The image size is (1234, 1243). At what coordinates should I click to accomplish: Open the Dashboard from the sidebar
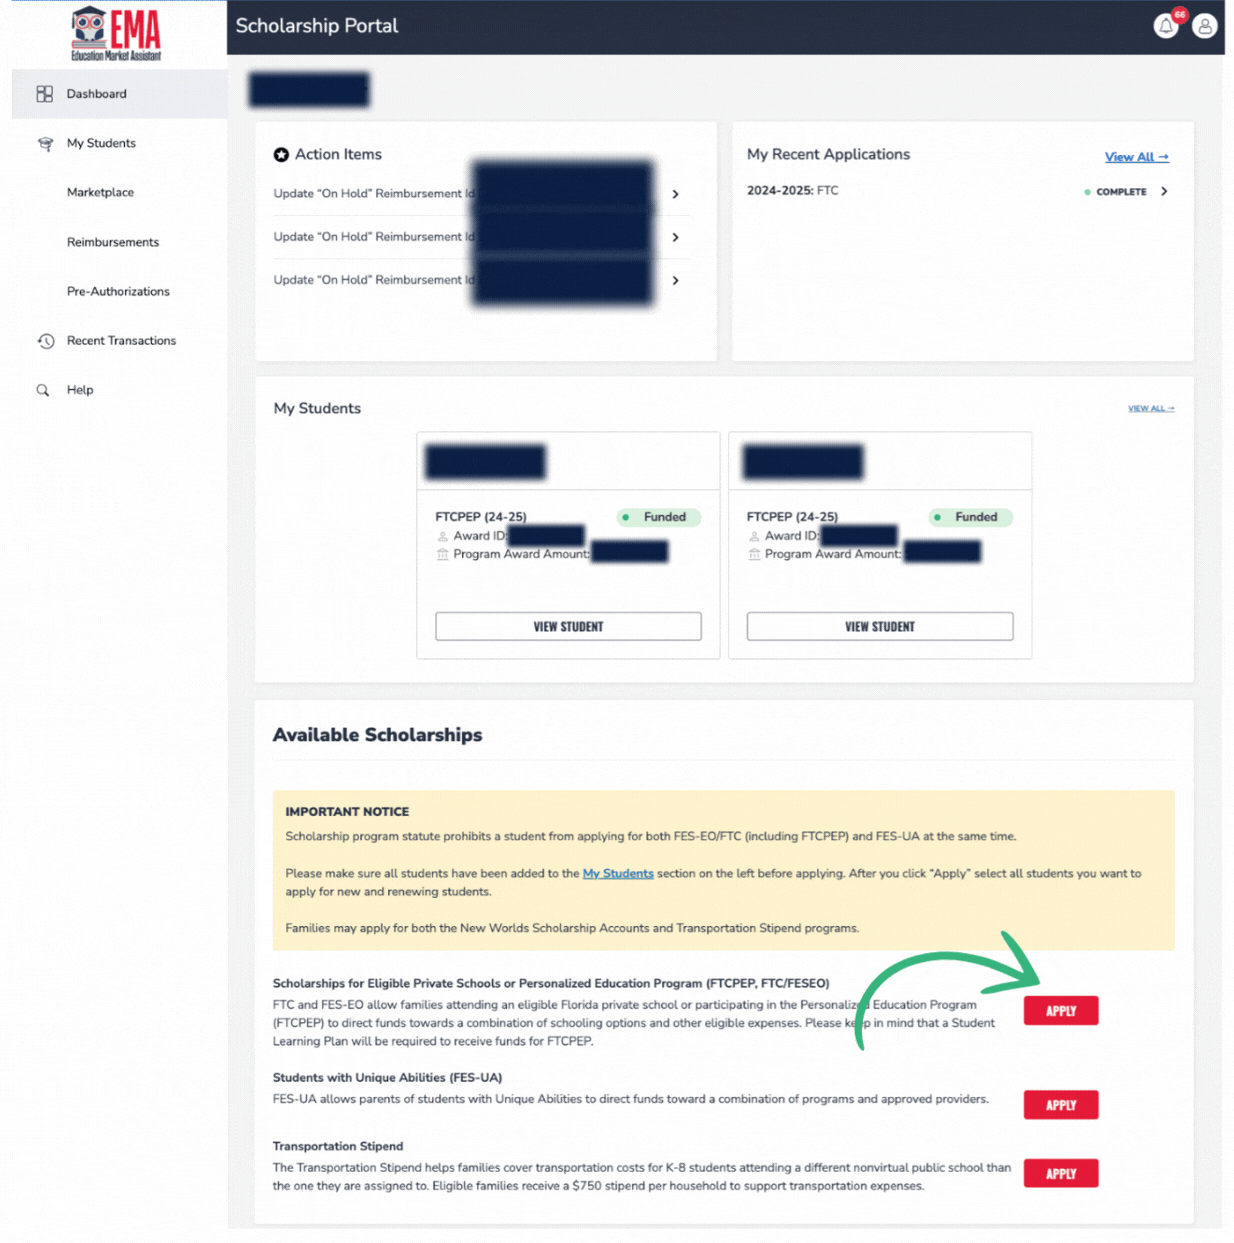tap(96, 94)
